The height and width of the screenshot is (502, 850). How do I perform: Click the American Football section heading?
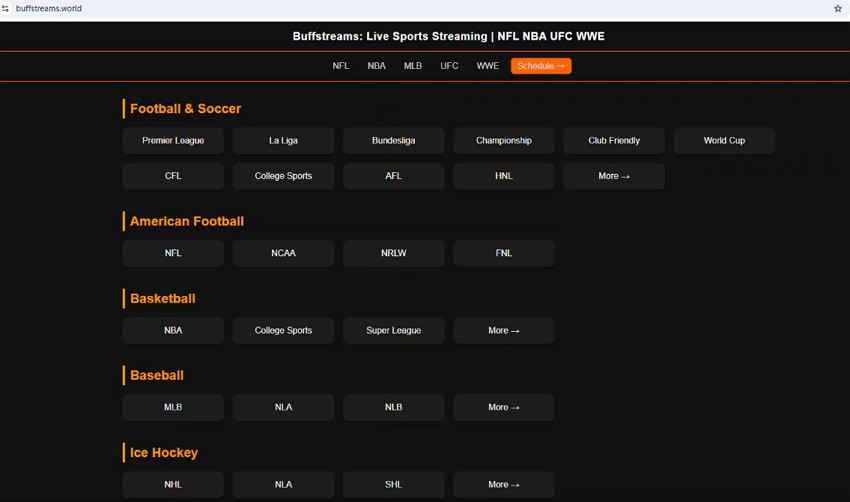pyautogui.click(x=187, y=222)
